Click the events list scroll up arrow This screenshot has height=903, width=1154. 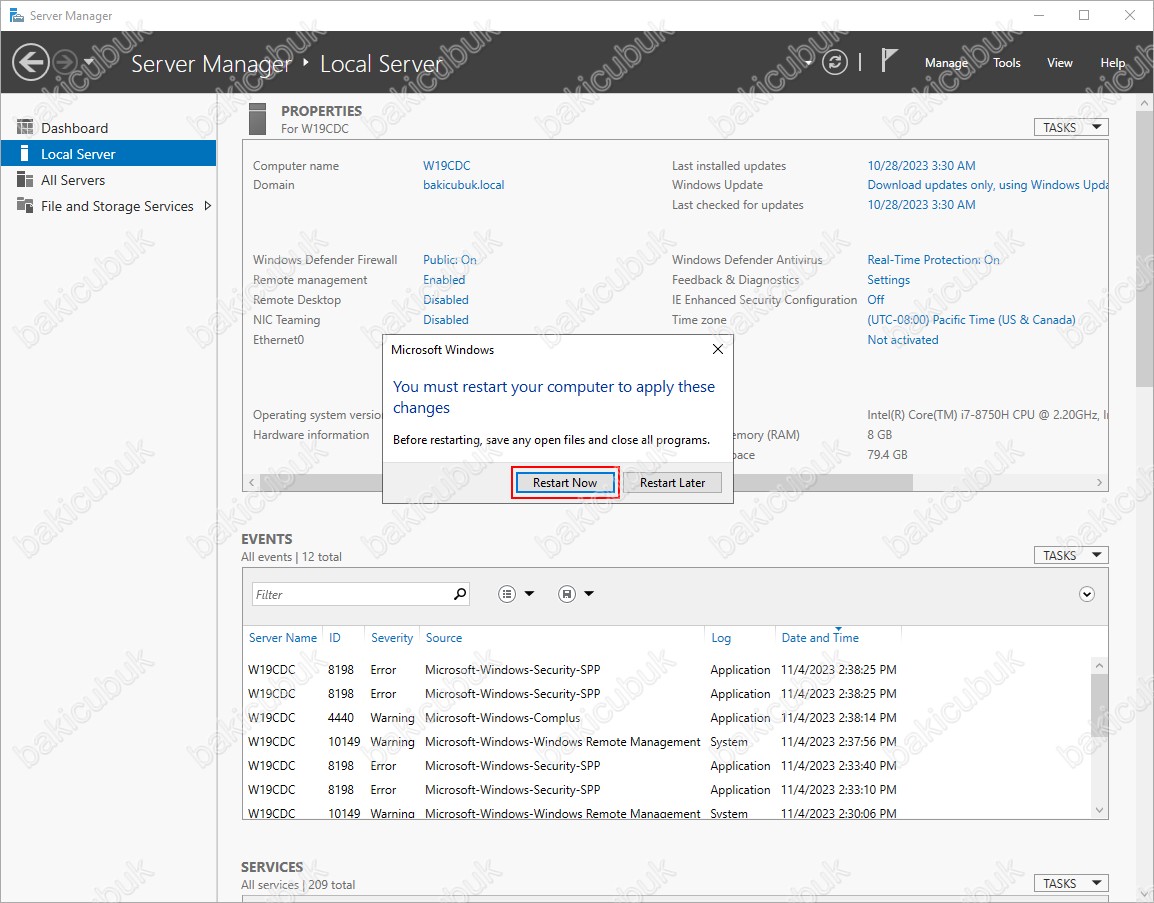tap(1099, 665)
